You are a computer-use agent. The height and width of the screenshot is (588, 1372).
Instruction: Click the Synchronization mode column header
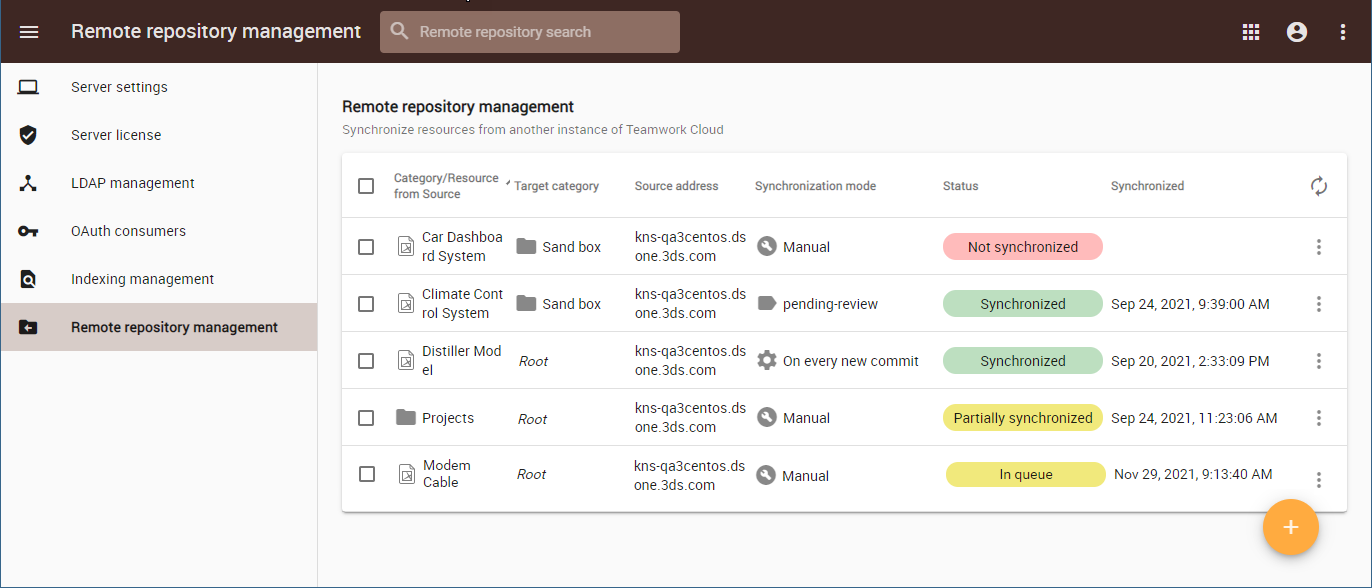point(815,186)
